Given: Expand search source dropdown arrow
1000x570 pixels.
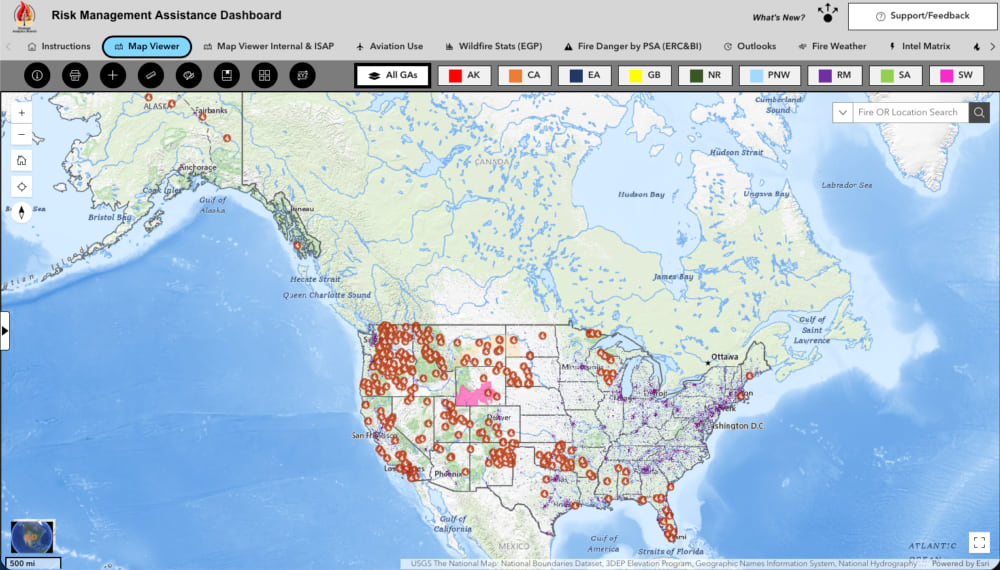Looking at the screenshot, I should click(842, 113).
